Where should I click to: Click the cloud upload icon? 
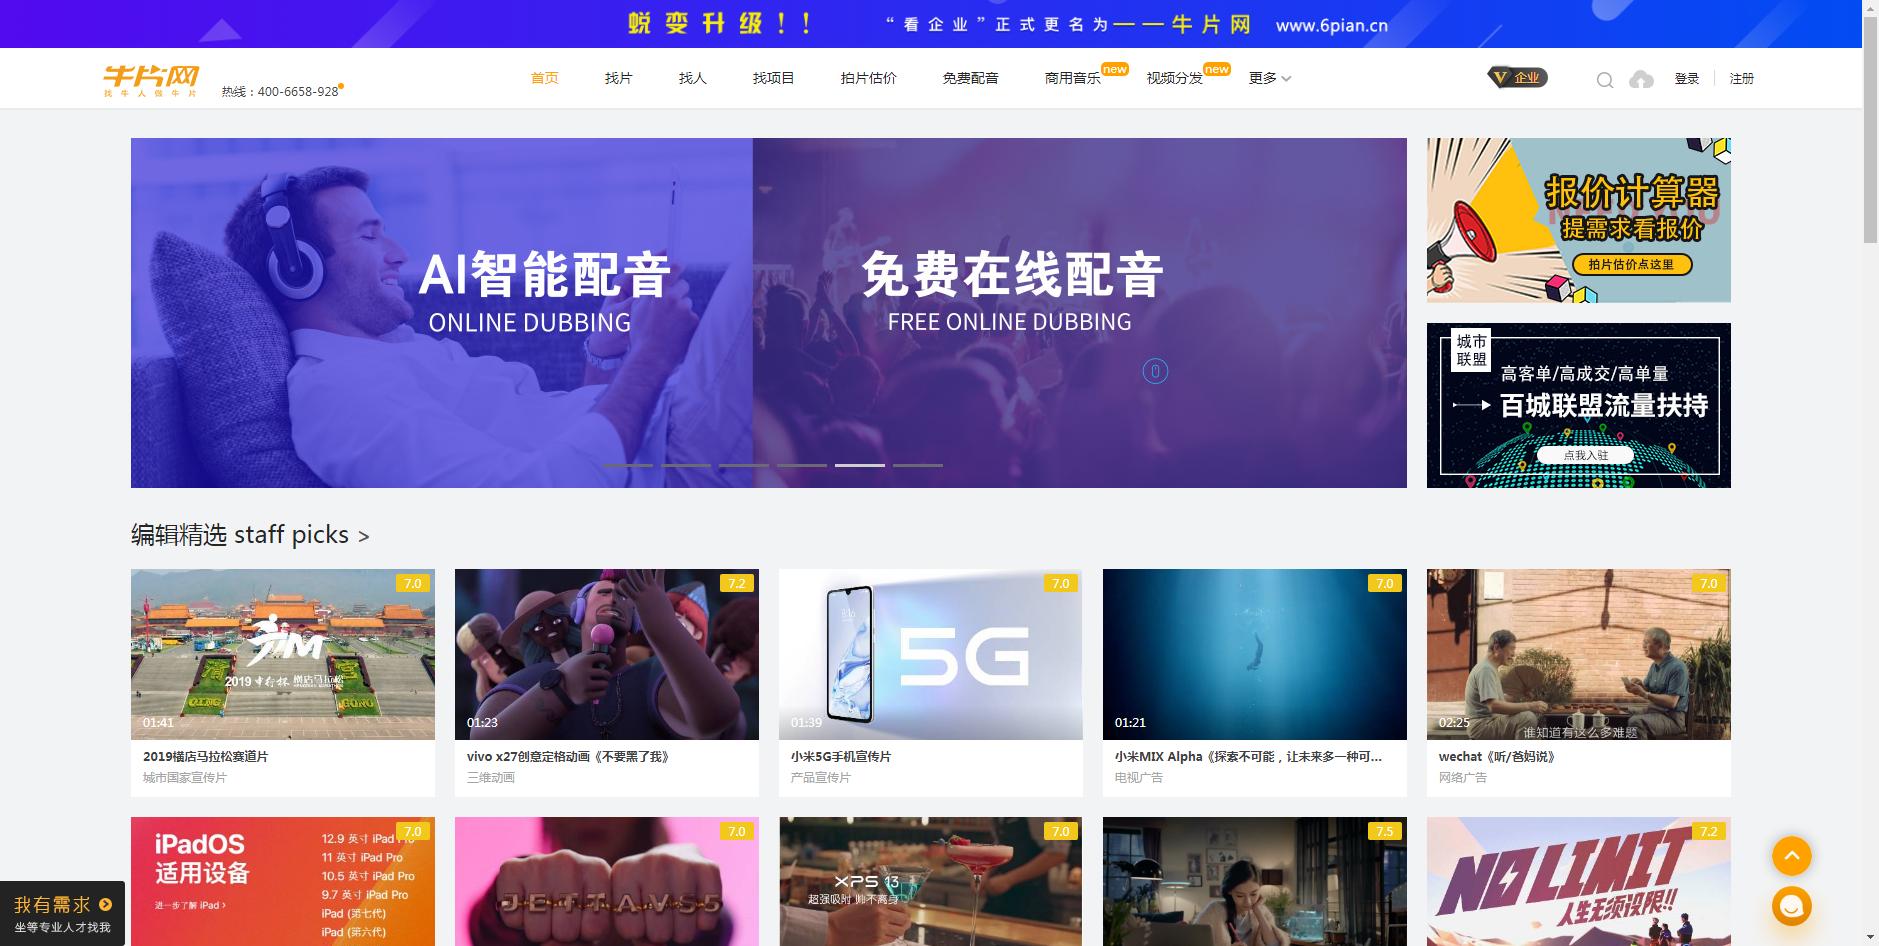click(x=1641, y=79)
